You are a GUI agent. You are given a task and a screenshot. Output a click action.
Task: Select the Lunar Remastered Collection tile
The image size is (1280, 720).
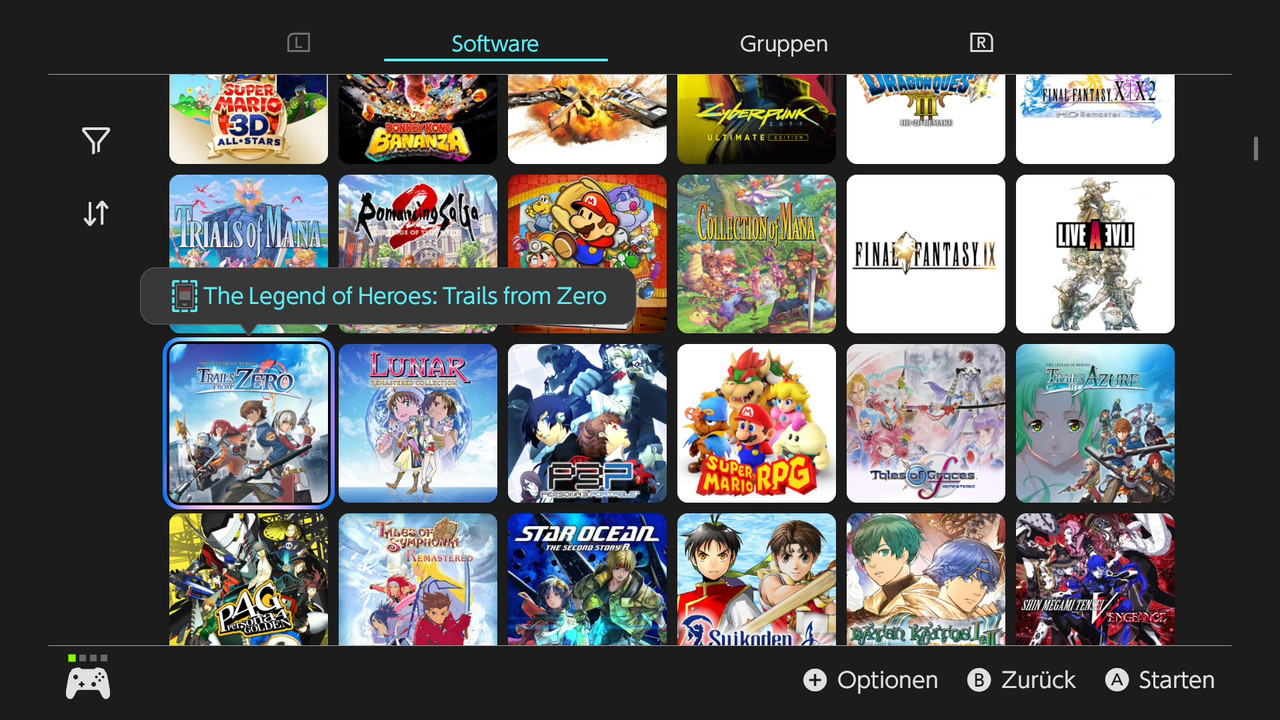pyautogui.click(x=418, y=423)
